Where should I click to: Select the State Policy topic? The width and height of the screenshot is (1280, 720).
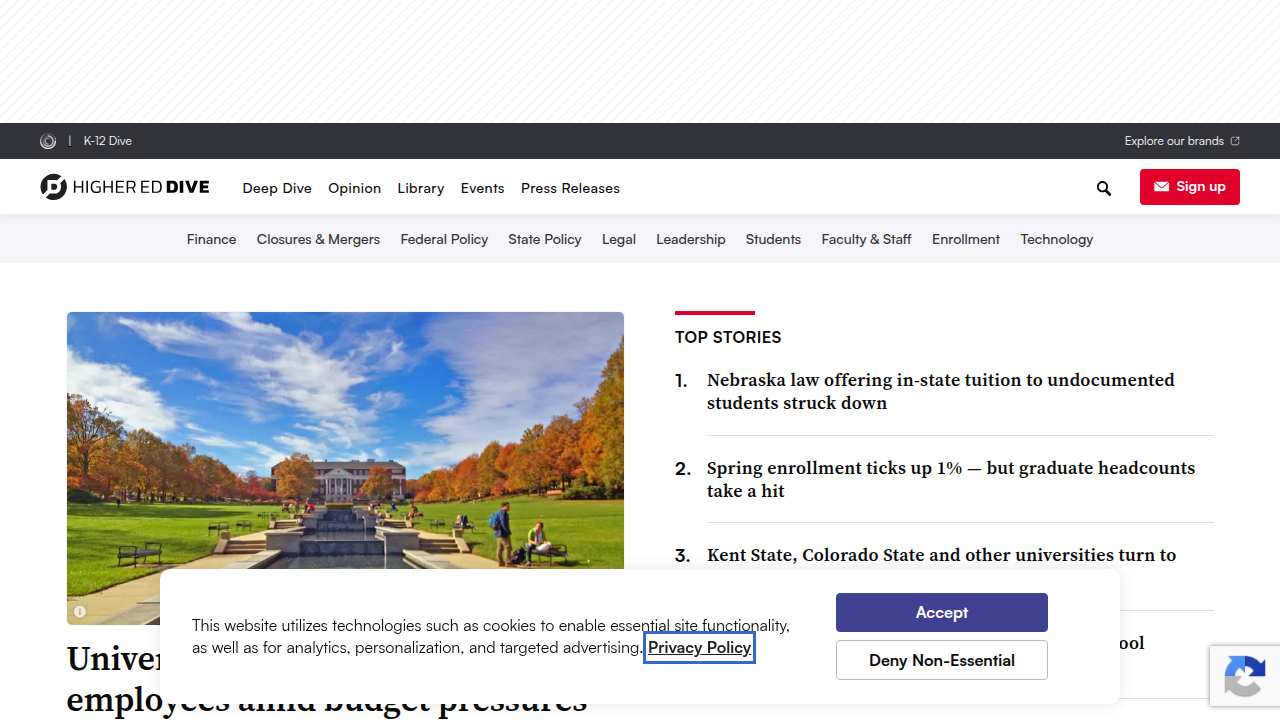[545, 239]
